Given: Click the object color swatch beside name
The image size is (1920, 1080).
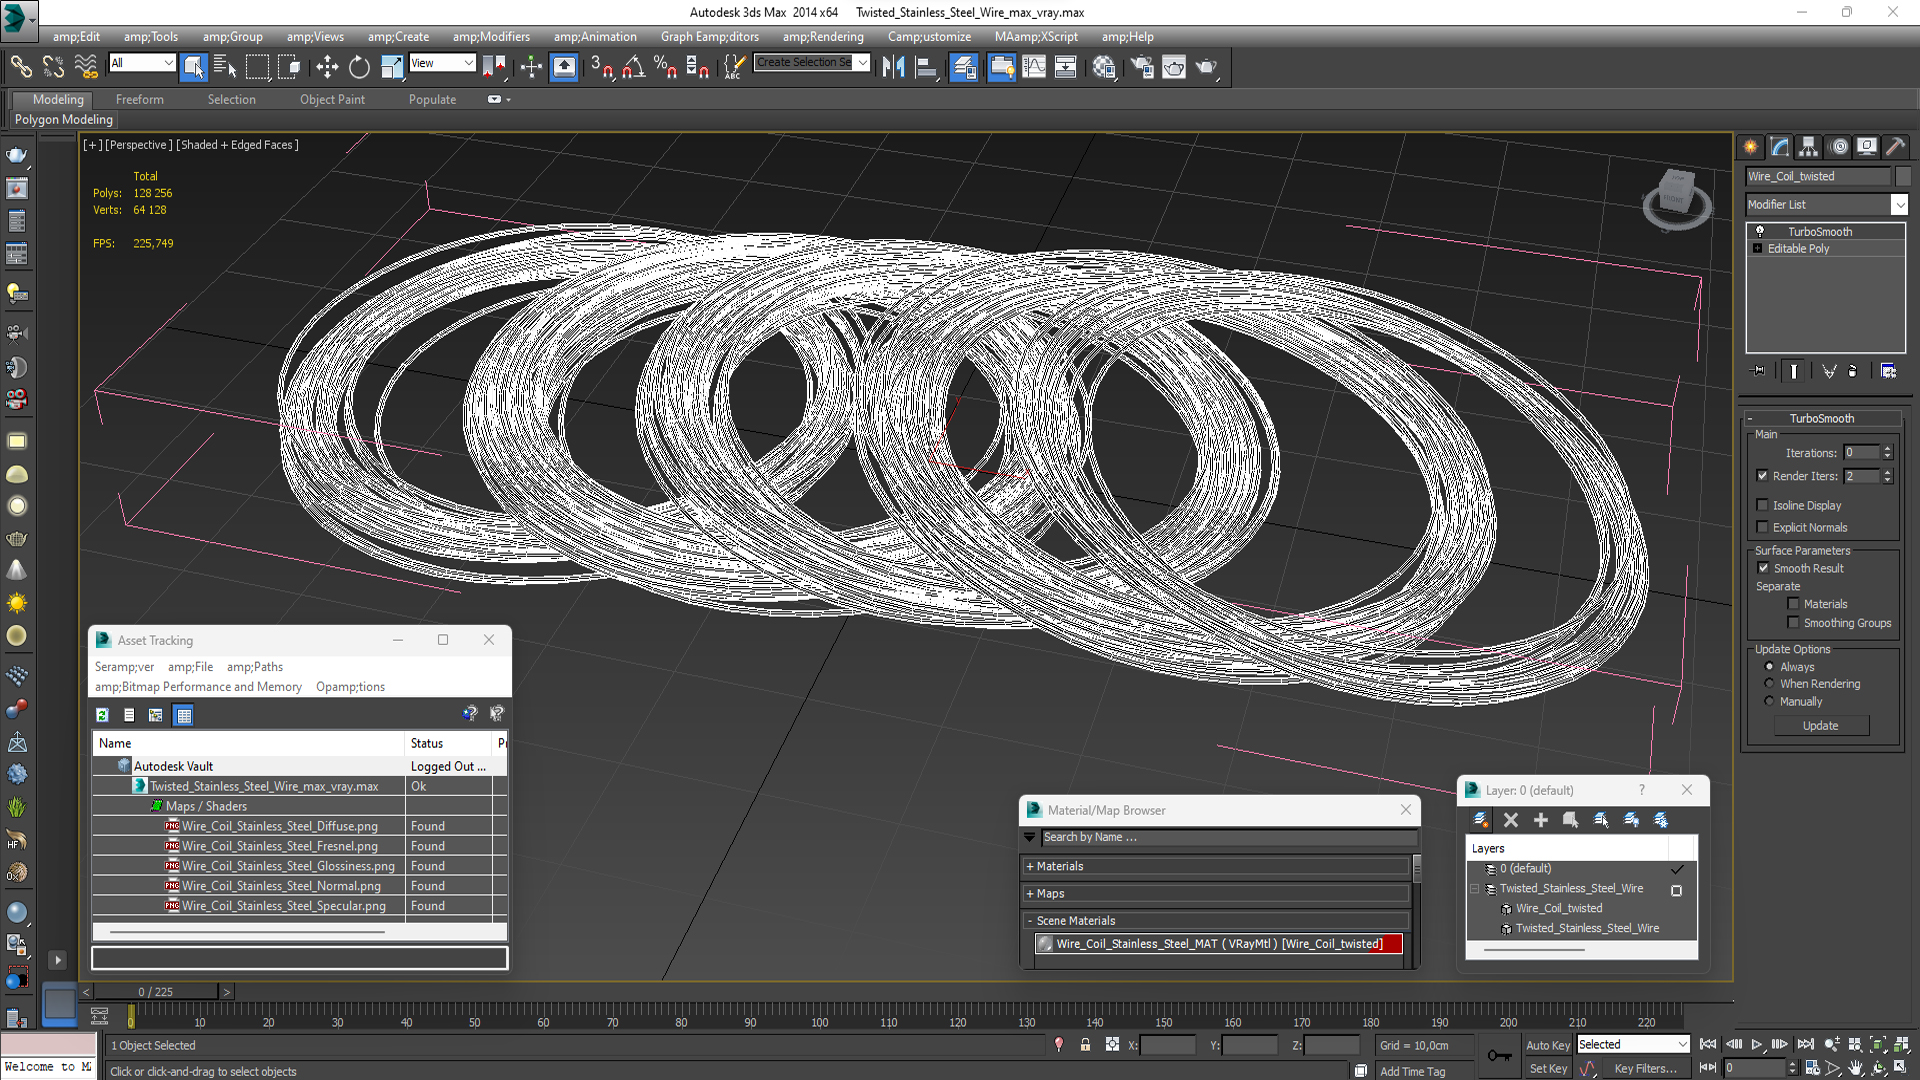Looking at the screenshot, I should (x=1902, y=176).
